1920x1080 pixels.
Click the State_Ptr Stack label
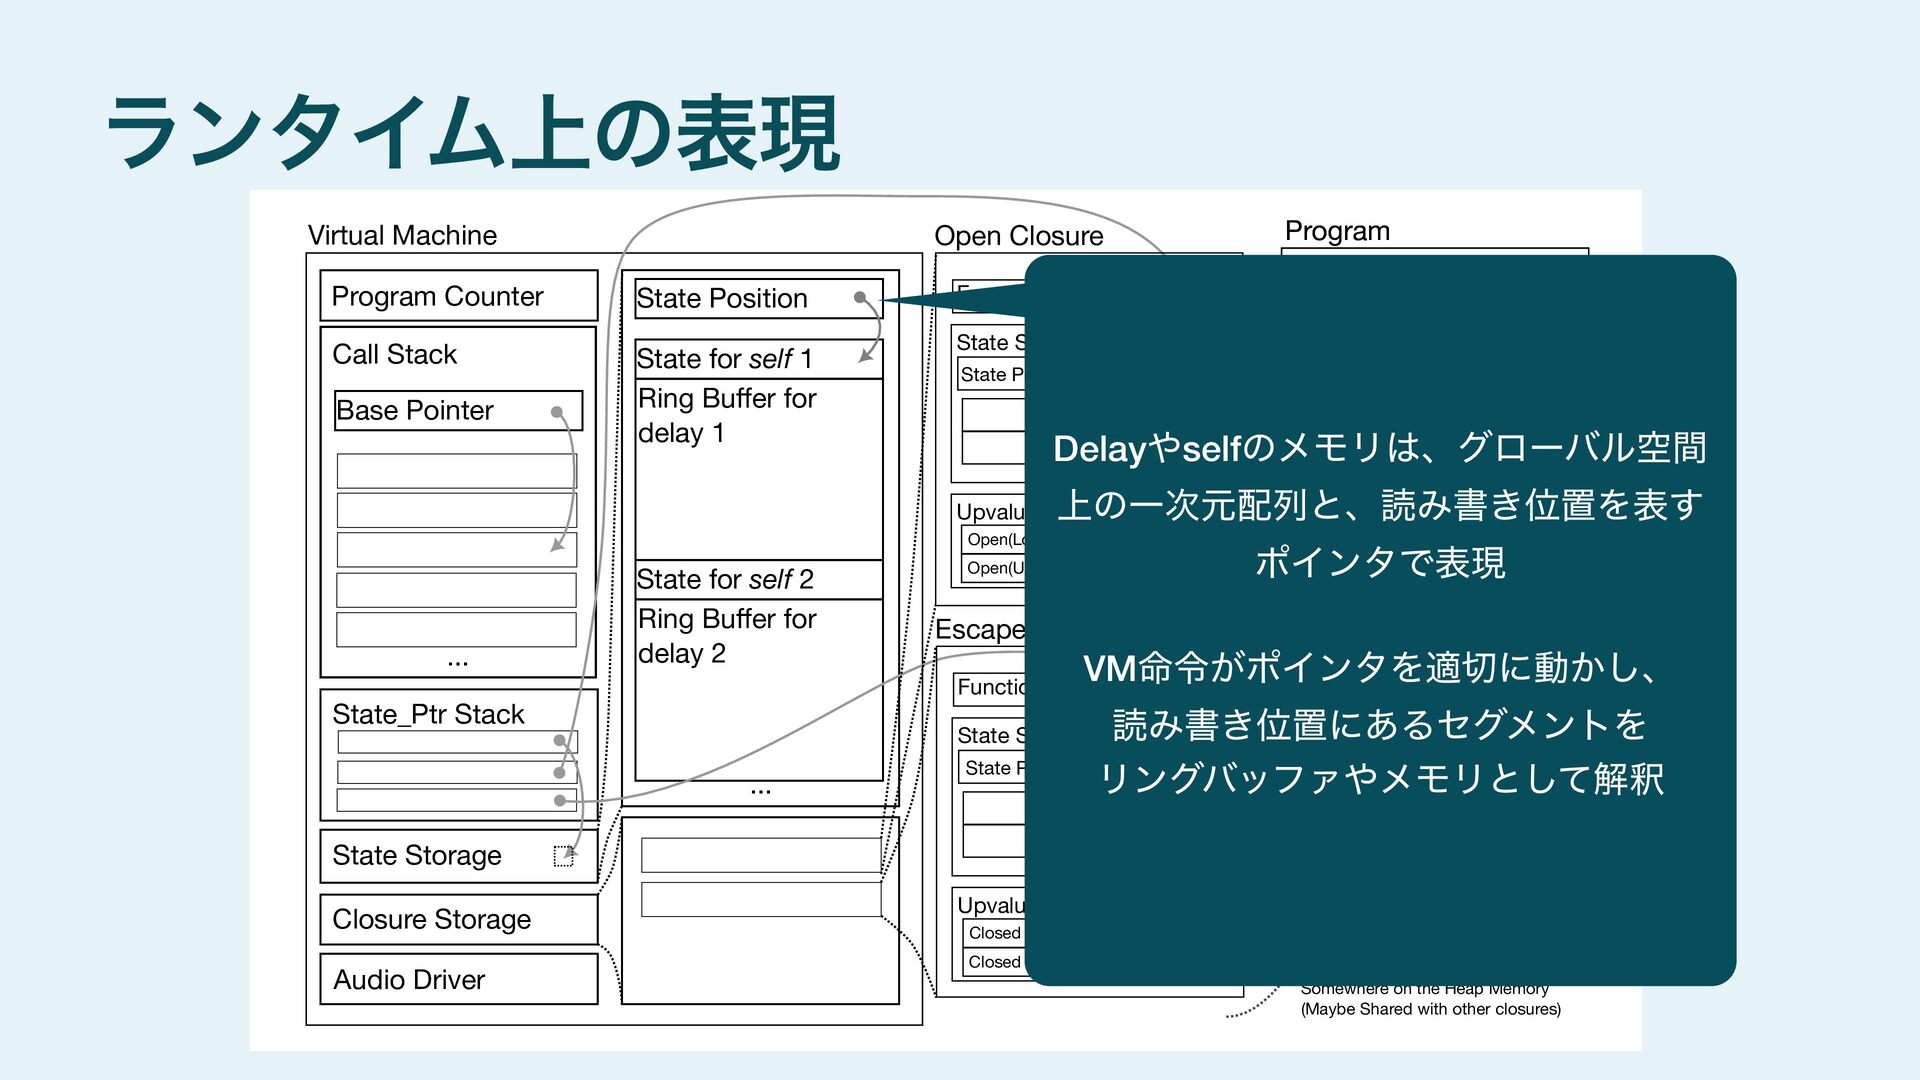(428, 714)
